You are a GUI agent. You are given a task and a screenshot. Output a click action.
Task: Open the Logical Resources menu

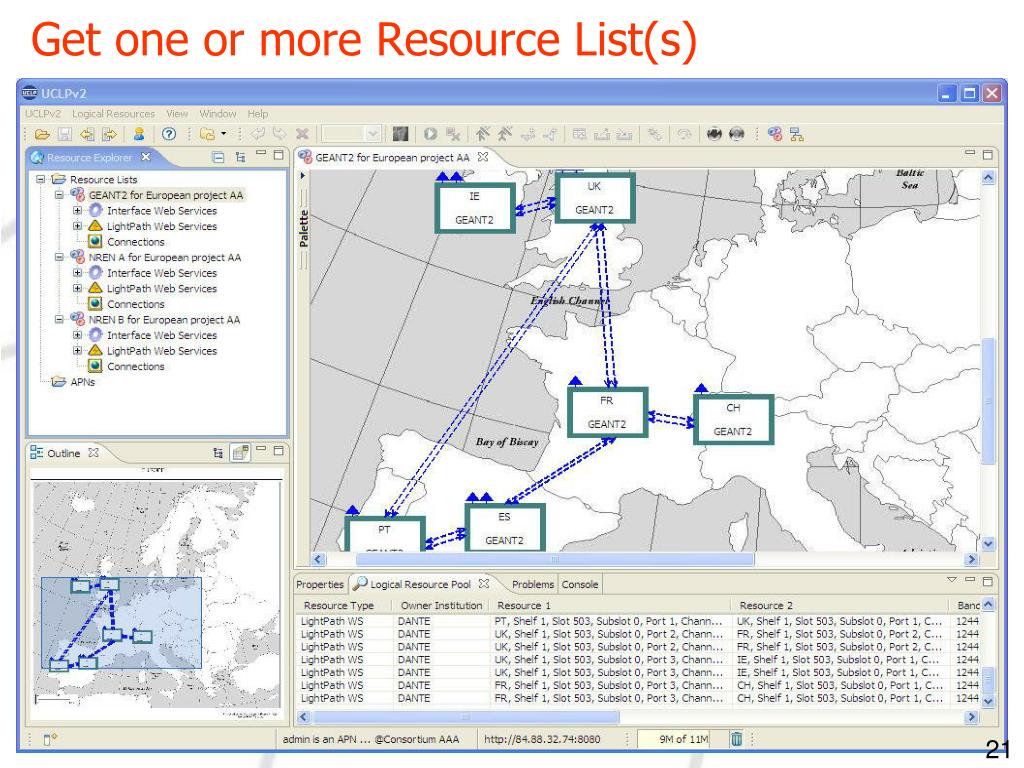point(114,114)
